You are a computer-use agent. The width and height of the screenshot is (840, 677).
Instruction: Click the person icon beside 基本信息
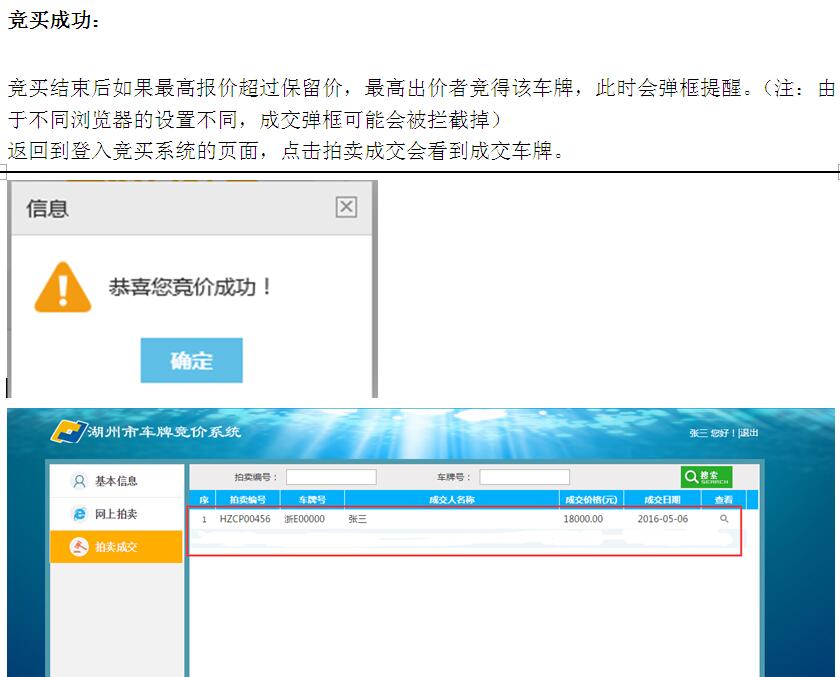click(x=80, y=481)
